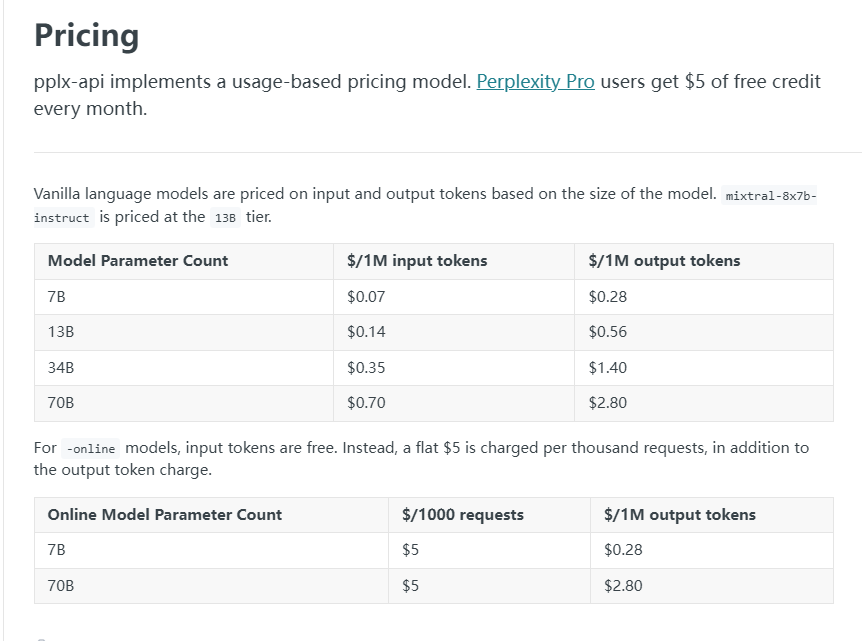Click the $2.80 cell in the online table
This screenshot has width=862, height=641.
tap(623, 586)
